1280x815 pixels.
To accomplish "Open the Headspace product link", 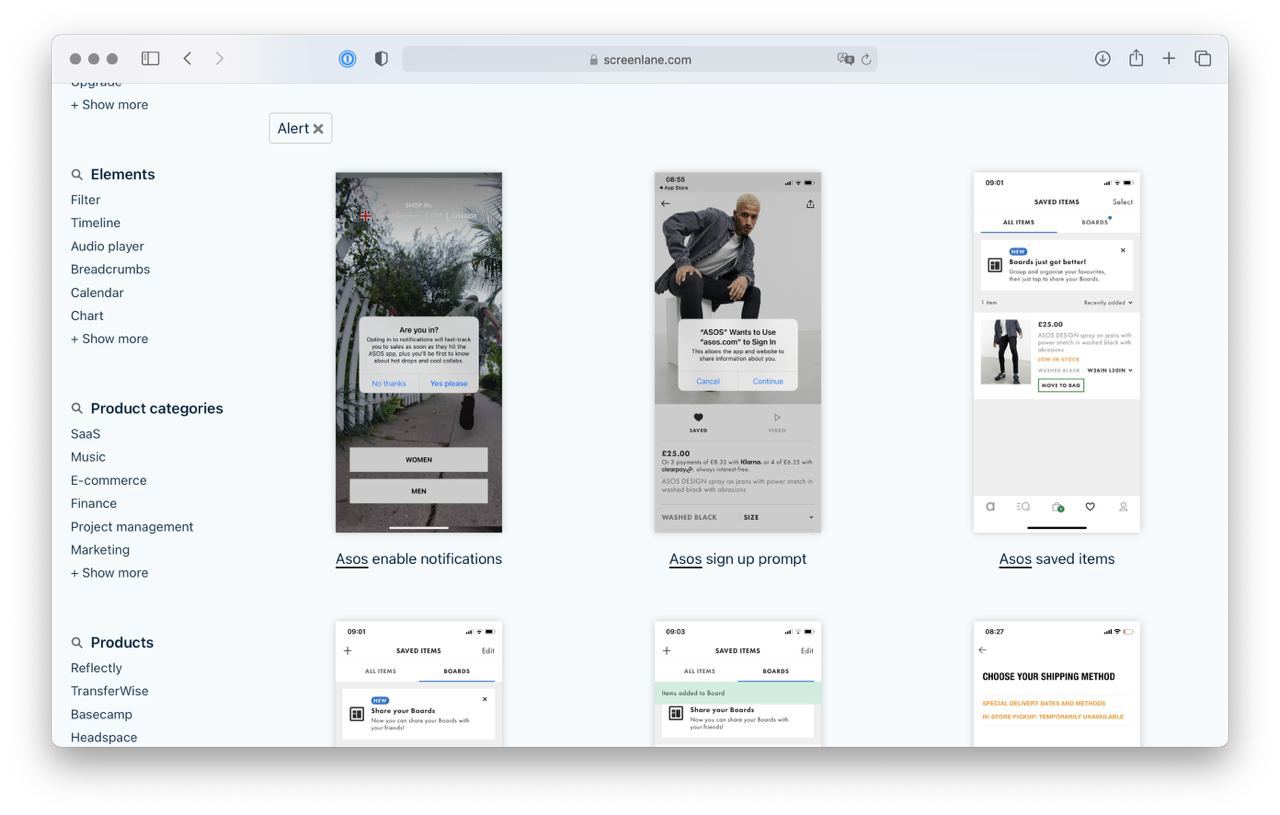I will pos(104,737).
